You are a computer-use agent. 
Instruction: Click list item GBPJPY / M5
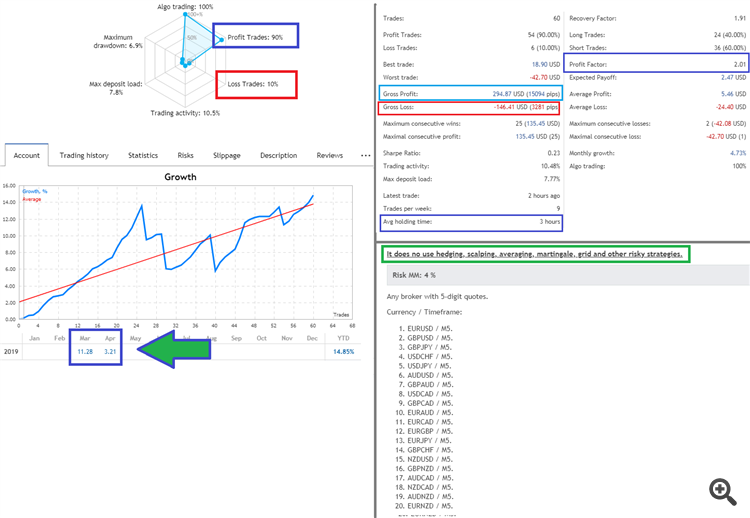(430, 347)
